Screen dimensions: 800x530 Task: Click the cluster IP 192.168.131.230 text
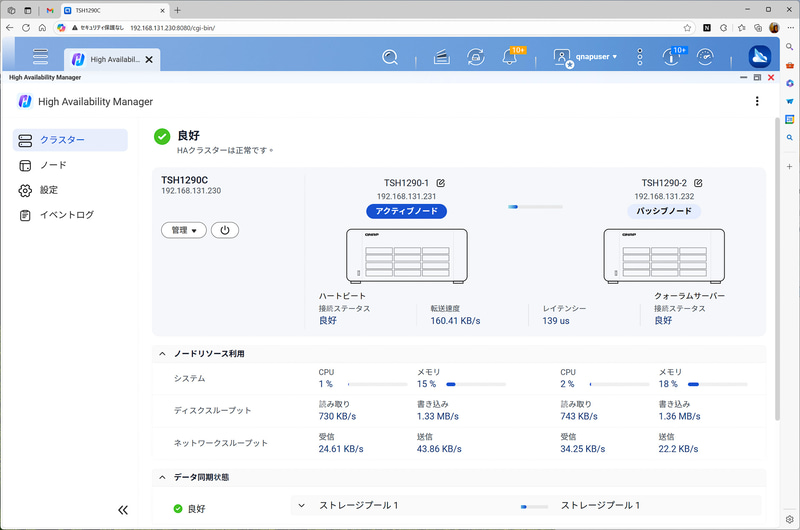point(191,191)
